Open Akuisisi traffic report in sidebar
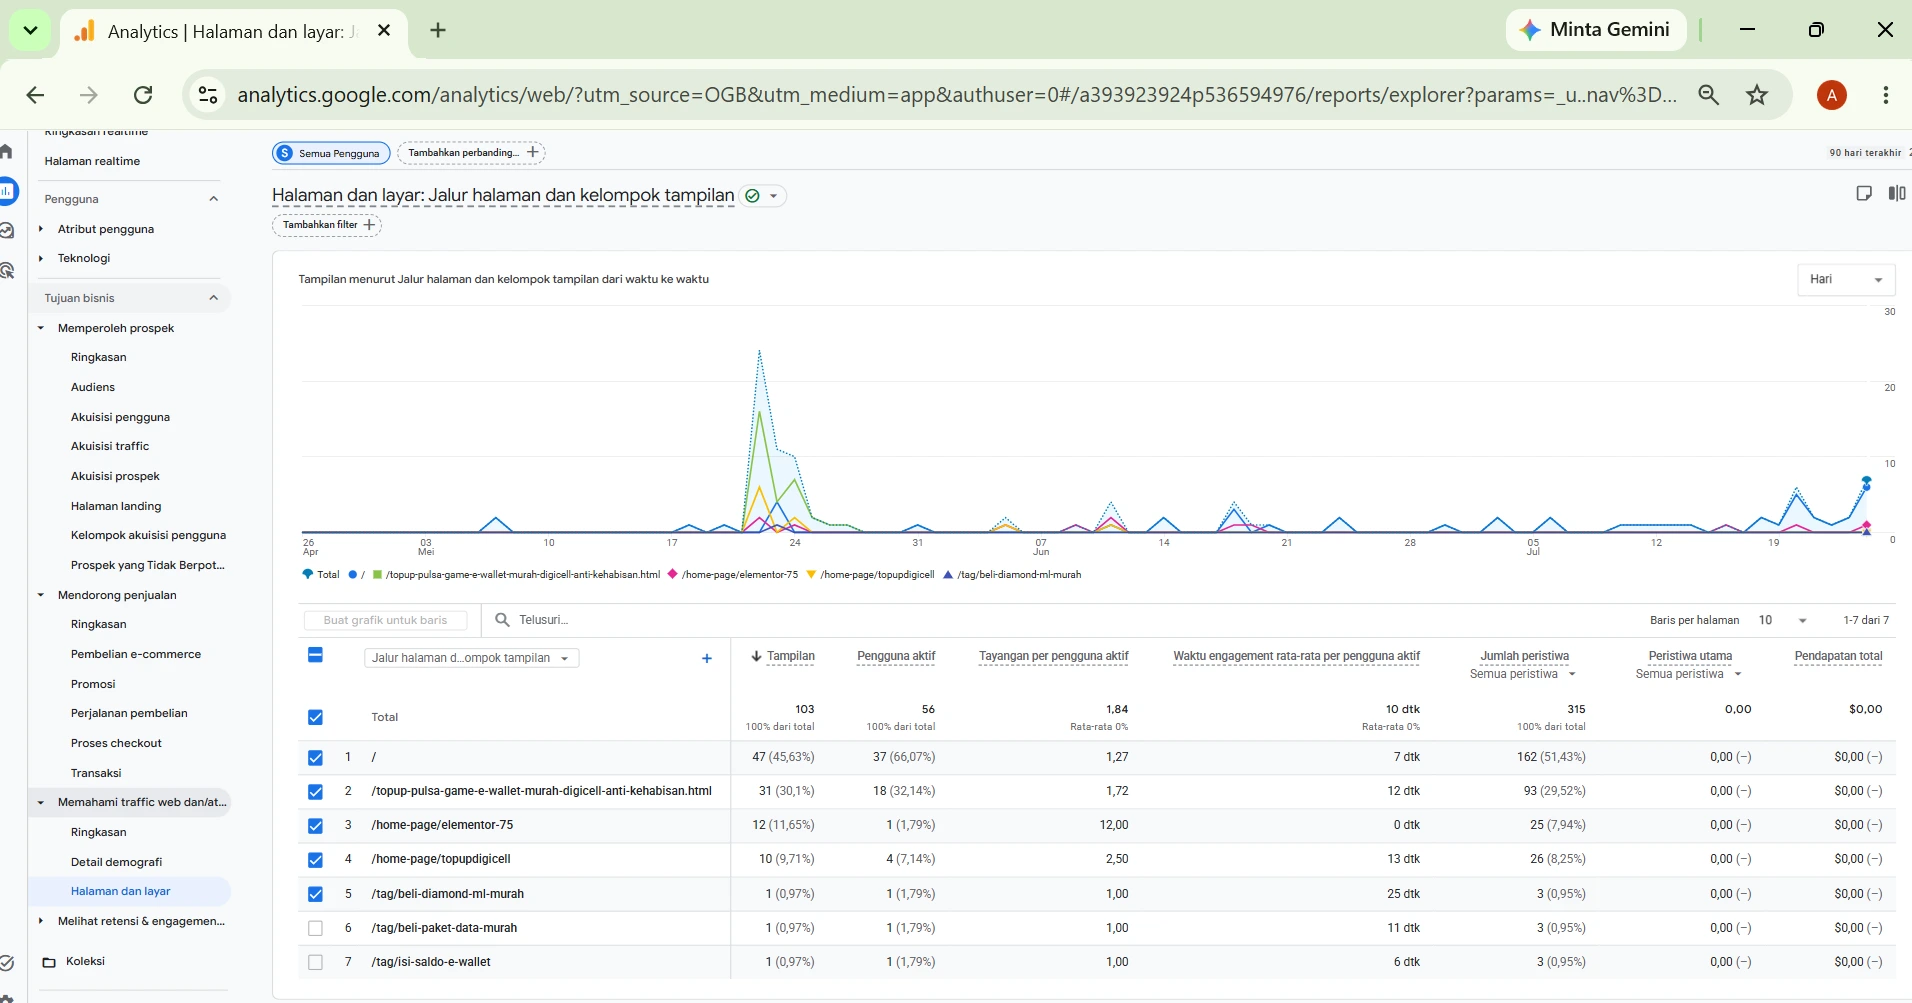Viewport: 1912px width, 1003px height. [110, 446]
